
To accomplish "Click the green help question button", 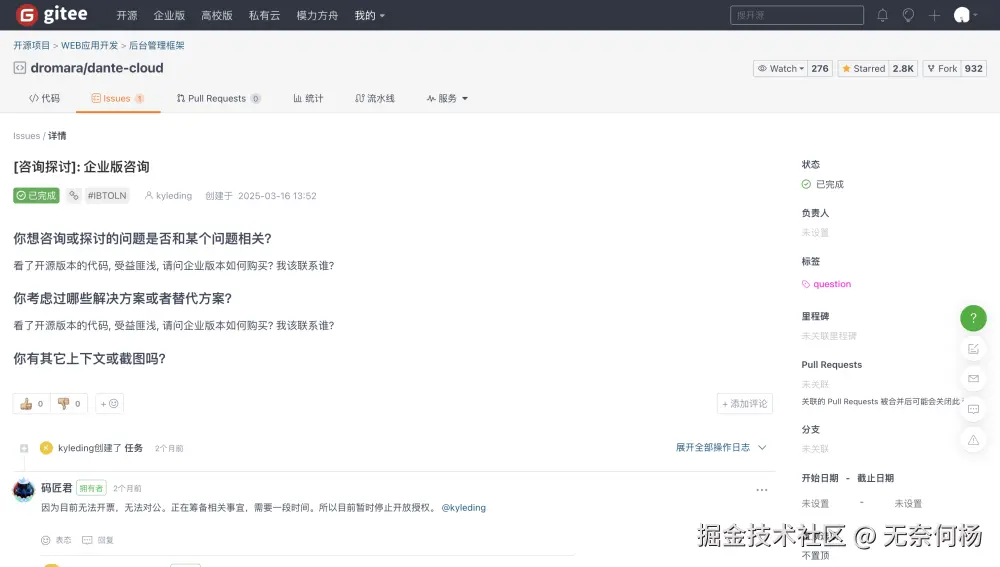I will pos(973,318).
